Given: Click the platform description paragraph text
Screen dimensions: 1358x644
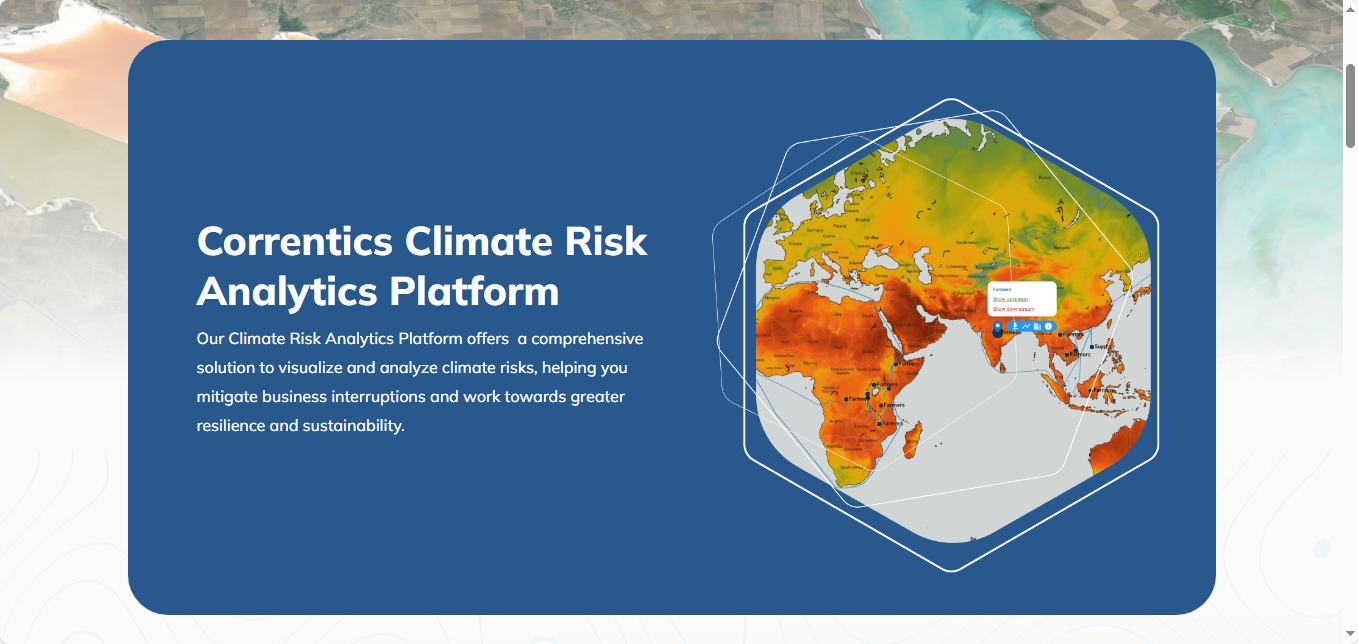Looking at the screenshot, I should (420, 382).
